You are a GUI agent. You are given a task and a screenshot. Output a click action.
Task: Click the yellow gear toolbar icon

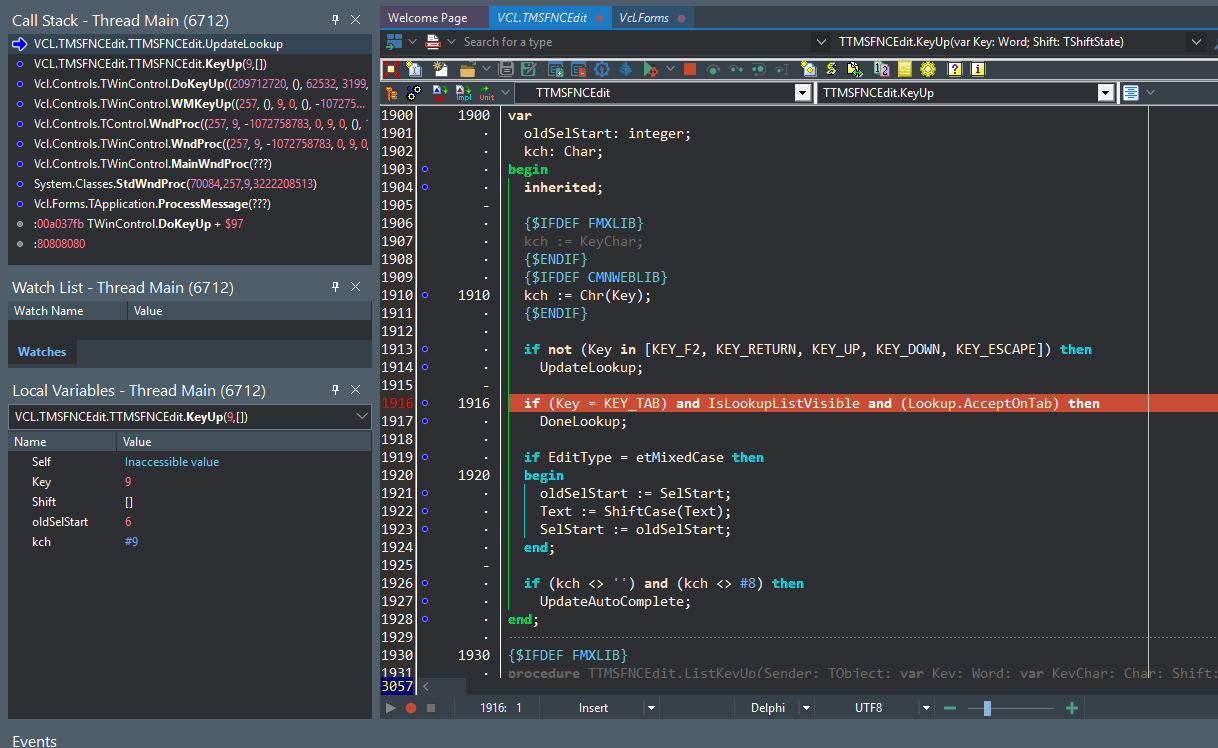[928, 69]
